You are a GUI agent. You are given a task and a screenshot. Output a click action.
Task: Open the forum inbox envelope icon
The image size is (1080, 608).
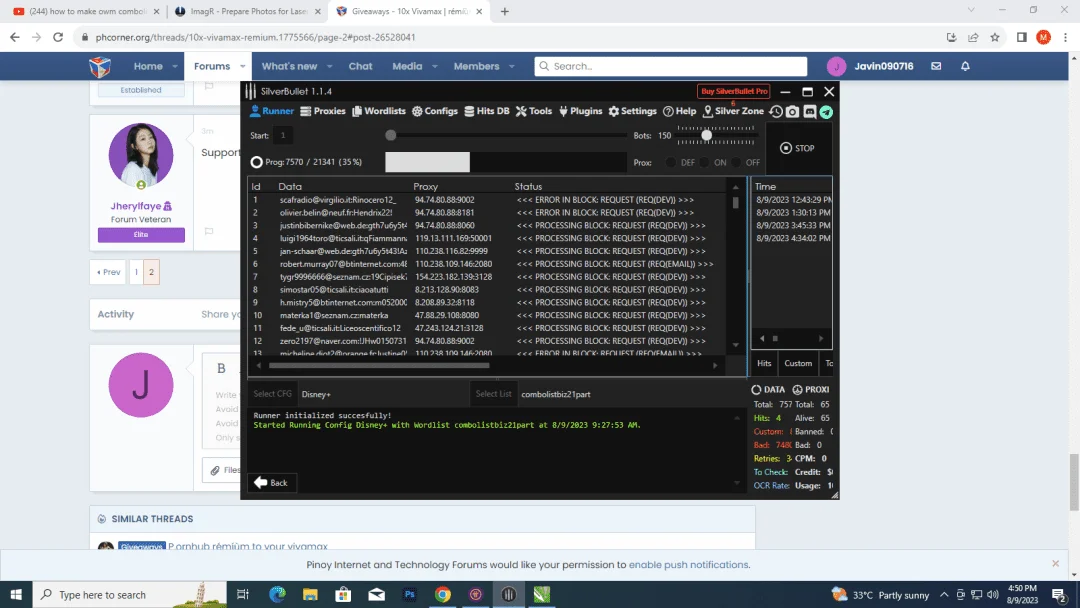coord(936,66)
